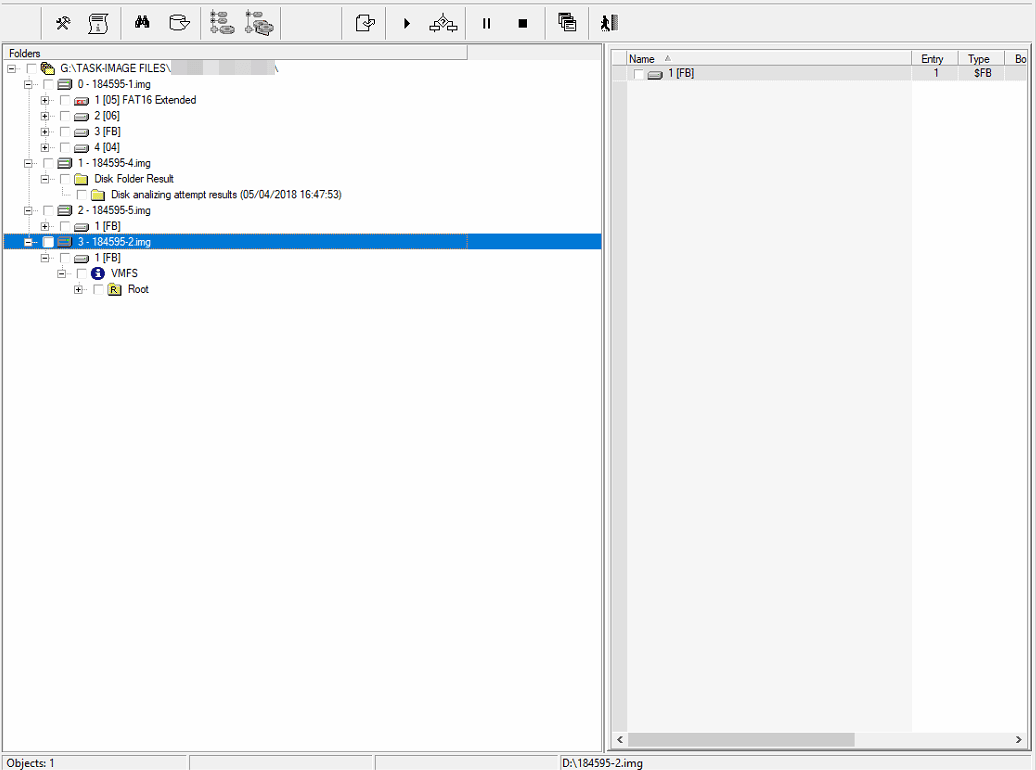
Task: Tick the checkbox for G:\TASK-IMAGE FILES root
Action: point(31,69)
